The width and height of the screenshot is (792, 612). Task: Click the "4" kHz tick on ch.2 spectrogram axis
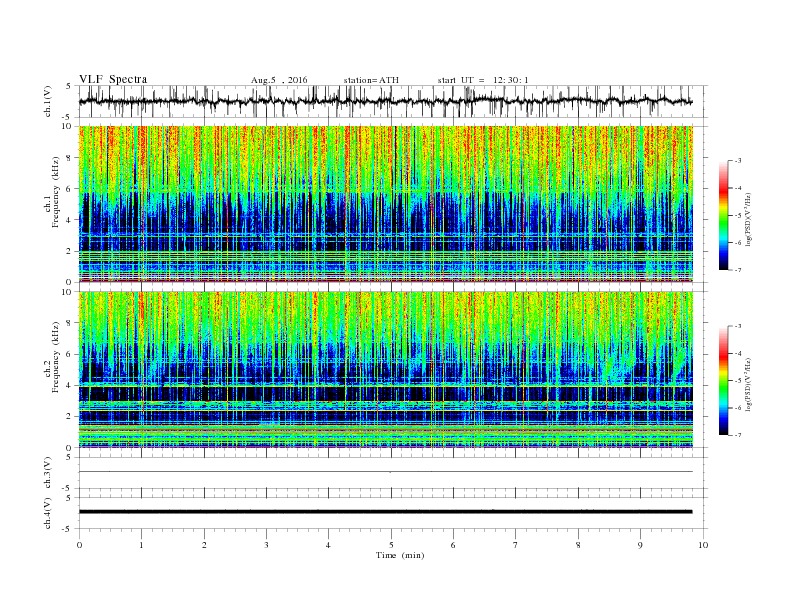coord(70,386)
